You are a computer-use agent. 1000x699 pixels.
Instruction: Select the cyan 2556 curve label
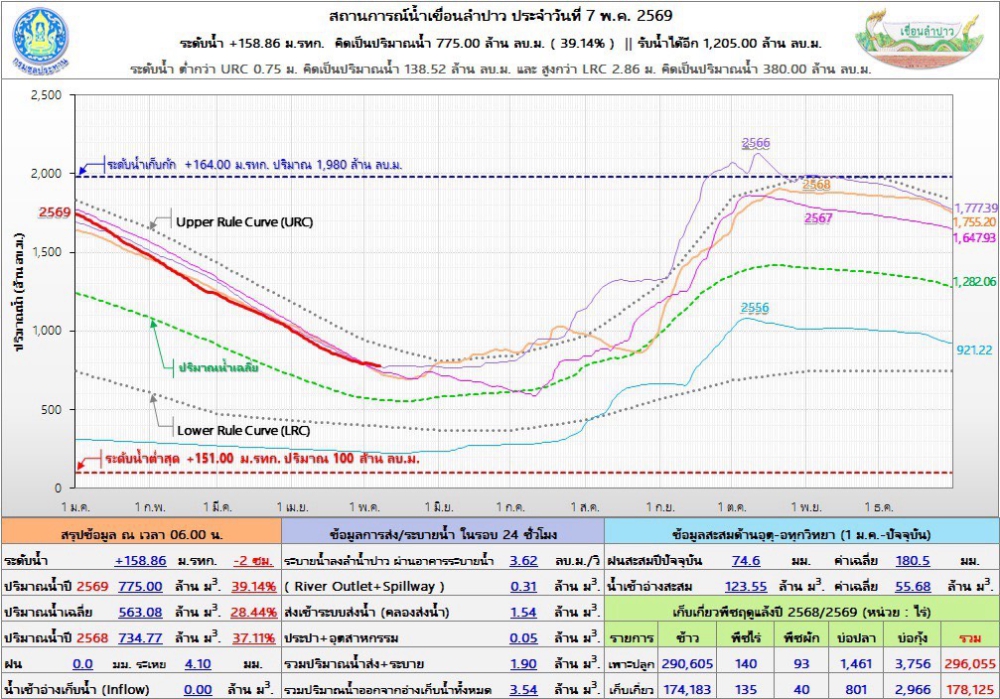[x=754, y=308]
